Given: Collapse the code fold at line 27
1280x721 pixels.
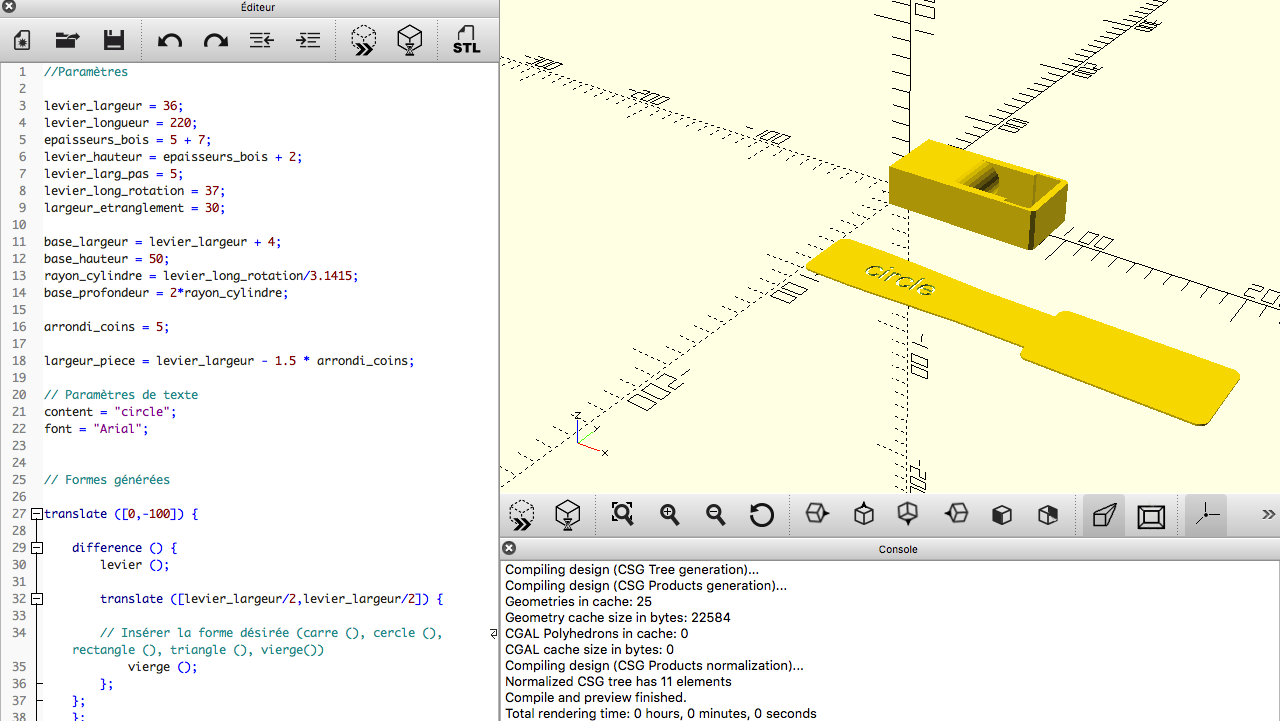Looking at the screenshot, I should pyautogui.click(x=36, y=514).
